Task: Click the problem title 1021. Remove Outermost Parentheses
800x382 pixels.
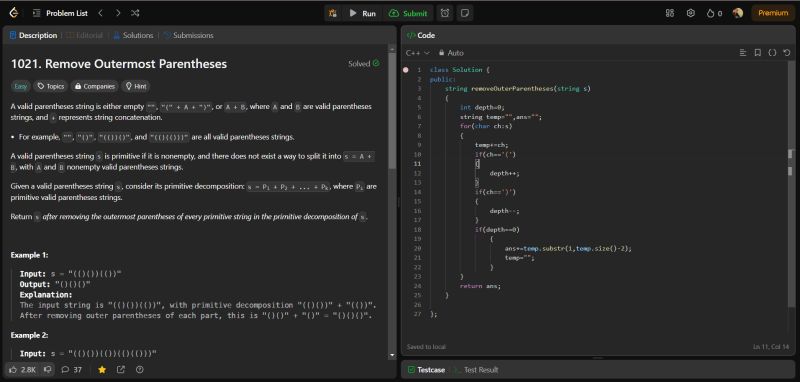Action: point(119,64)
